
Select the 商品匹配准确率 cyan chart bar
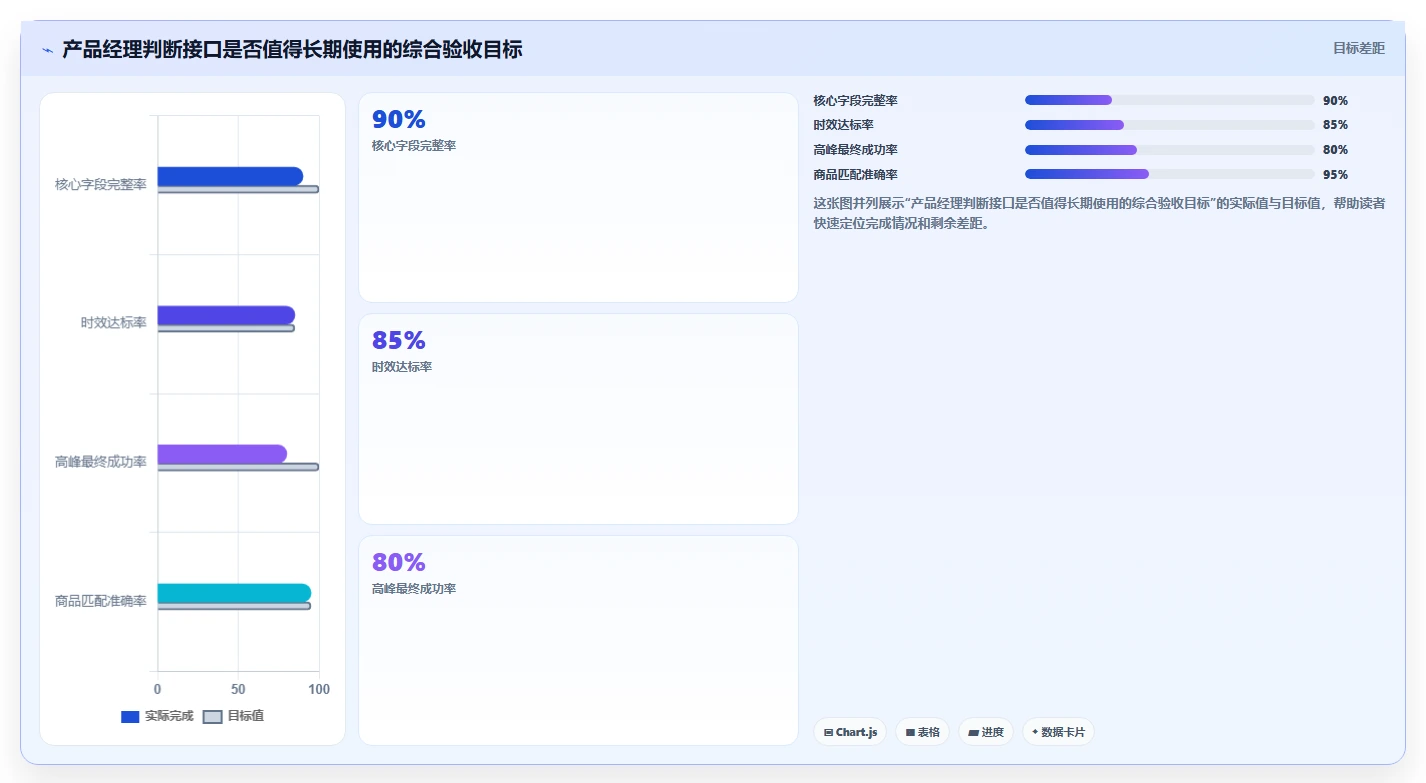click(x=234, y=593)
